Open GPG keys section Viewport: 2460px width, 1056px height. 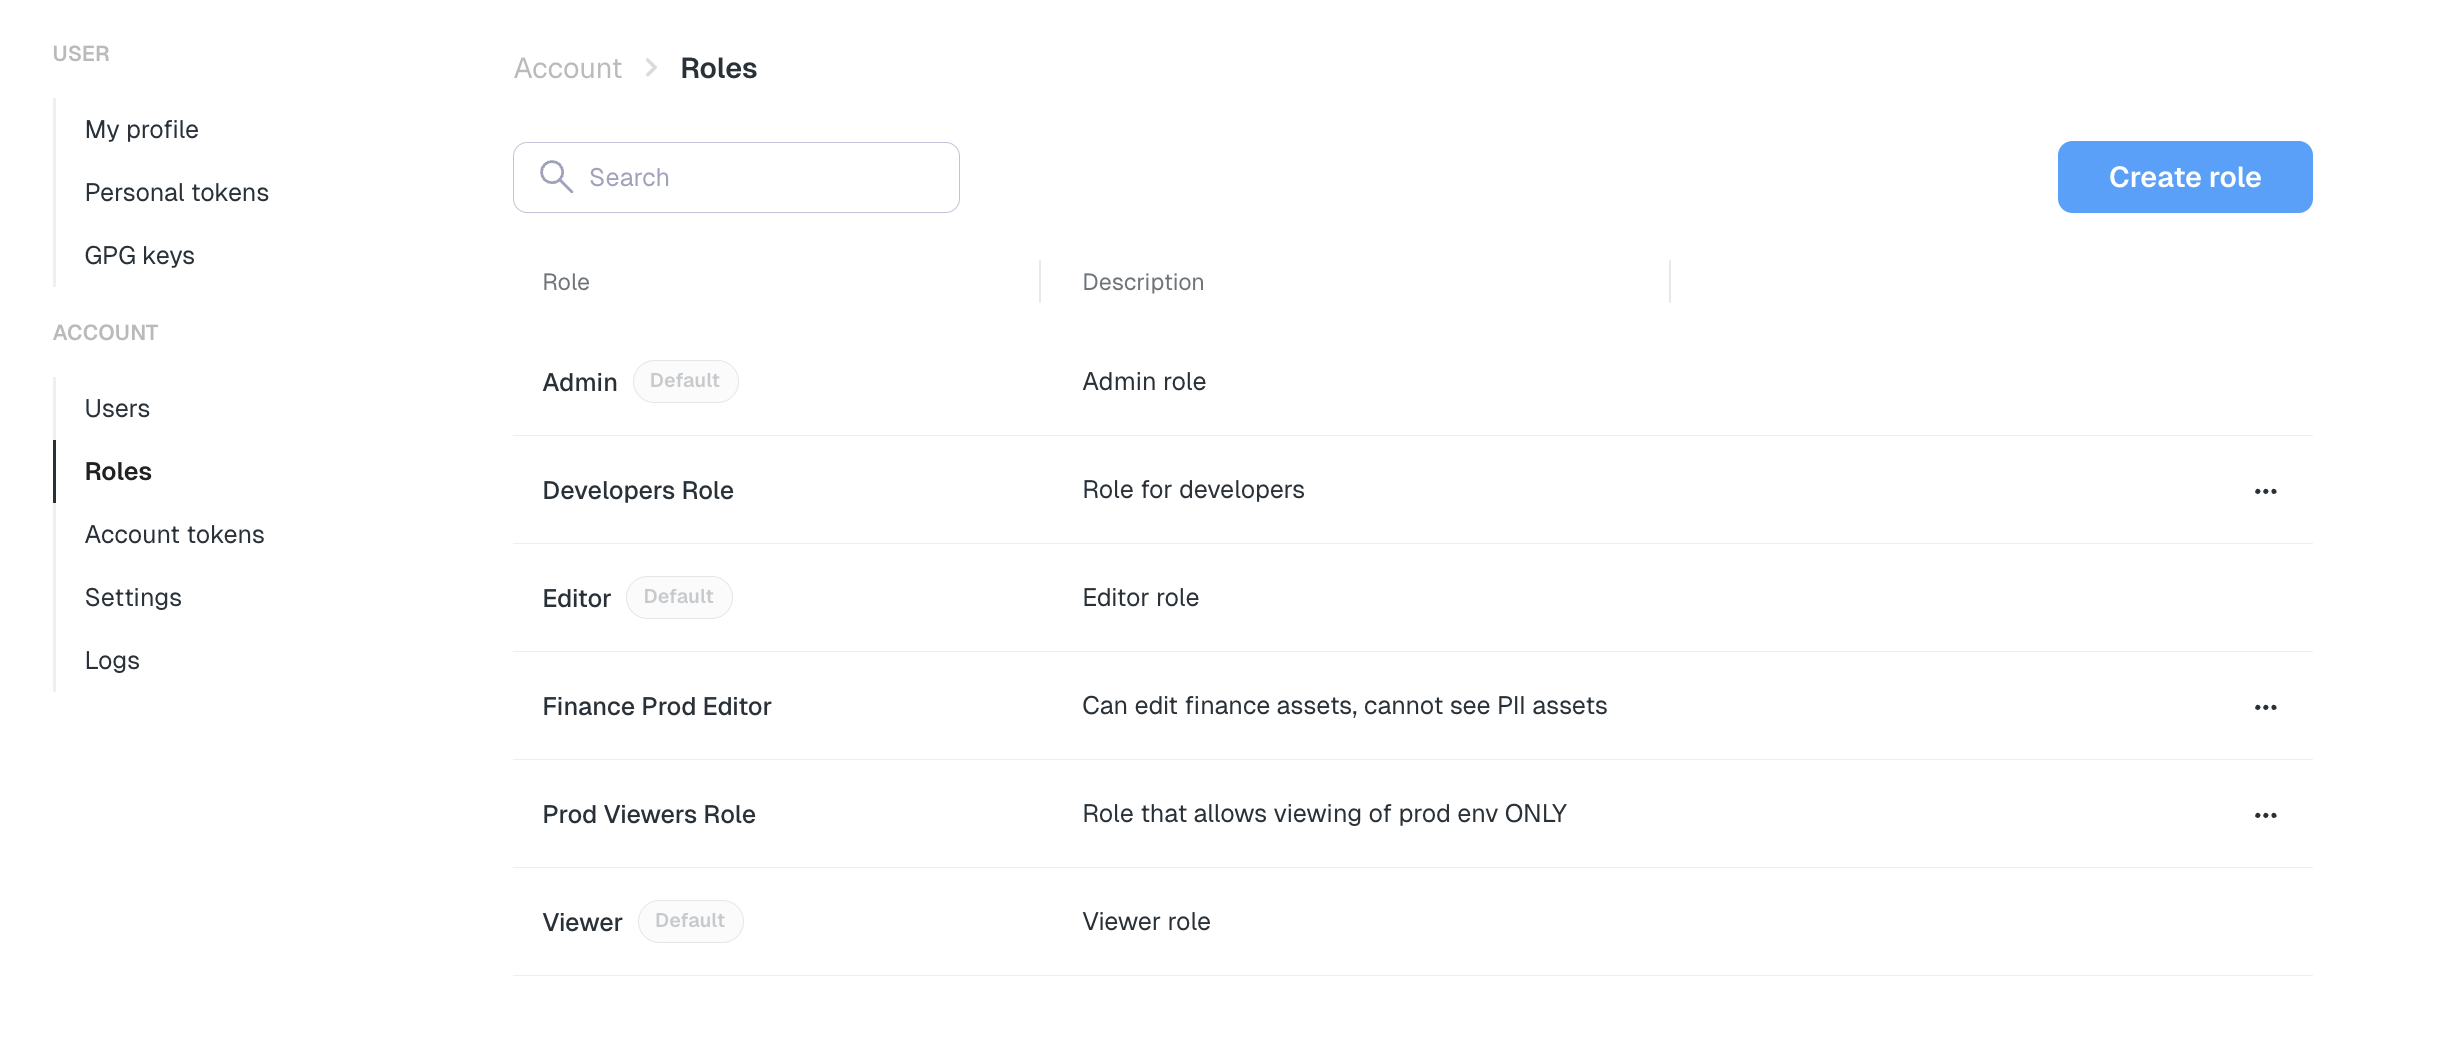coord(140,255)
